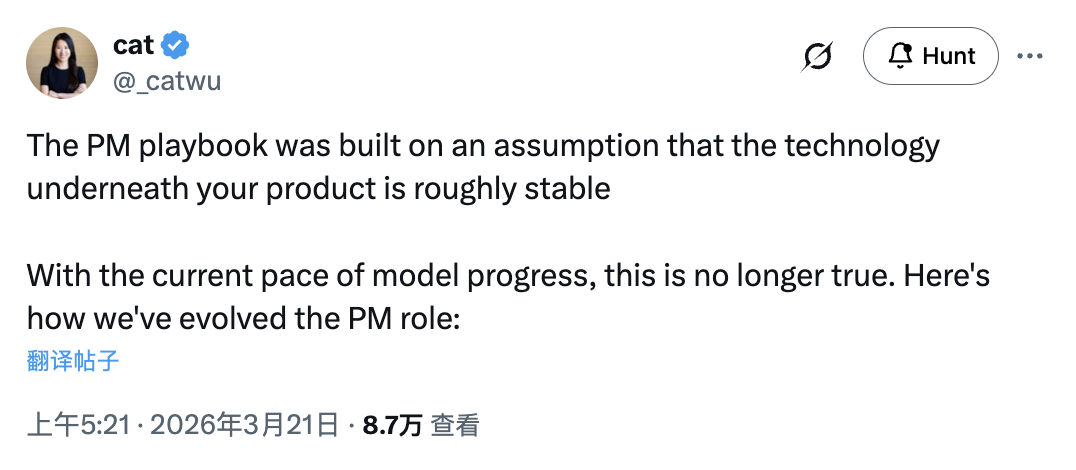The image size is (1076, 470).
Task: Click the display name "cat"
Action: click(133, 45)
